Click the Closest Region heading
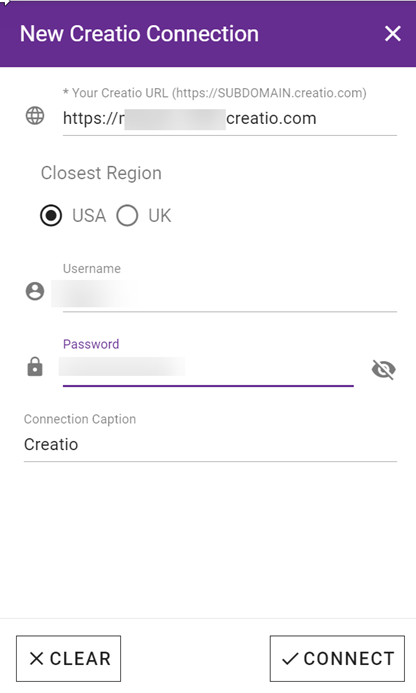416x693 pixels. [x=101, y=173]
